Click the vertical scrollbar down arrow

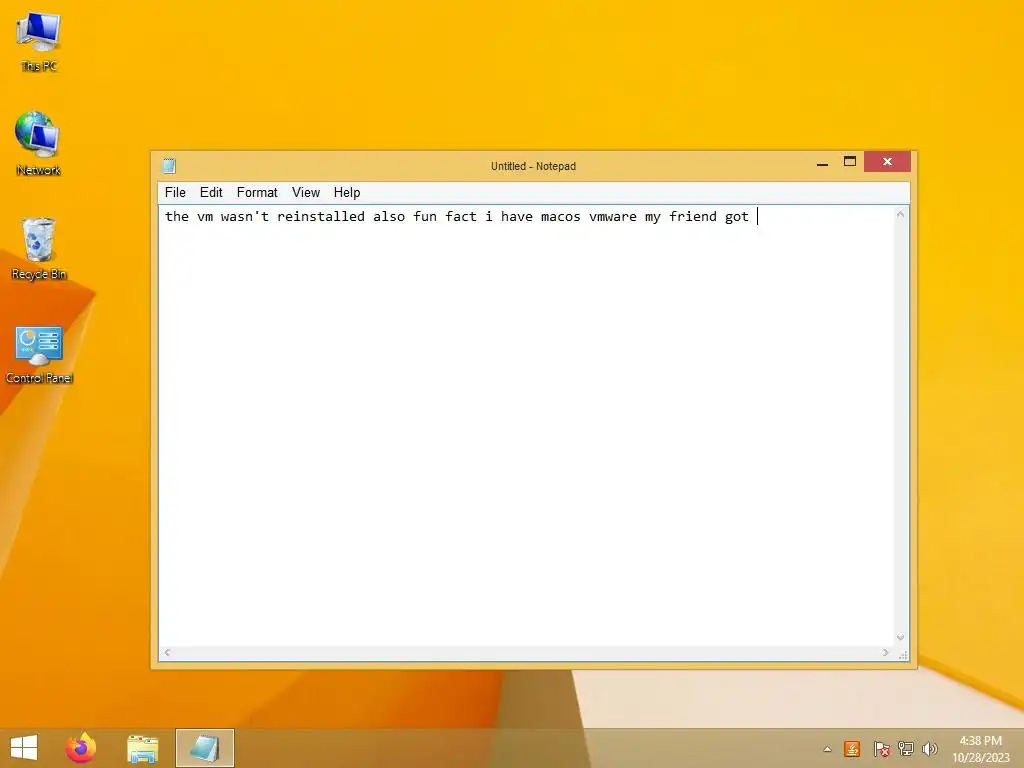click(901, 638)
